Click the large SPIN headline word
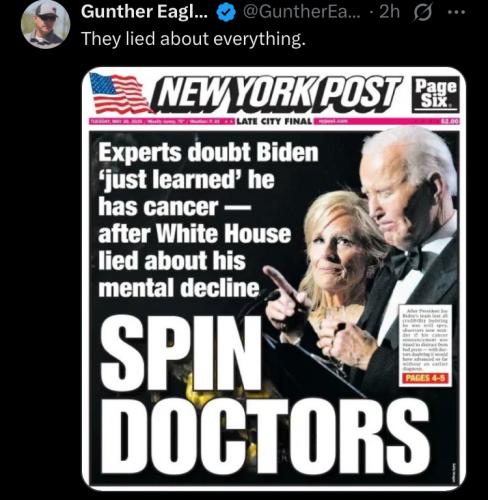 [x=182, y=353]
